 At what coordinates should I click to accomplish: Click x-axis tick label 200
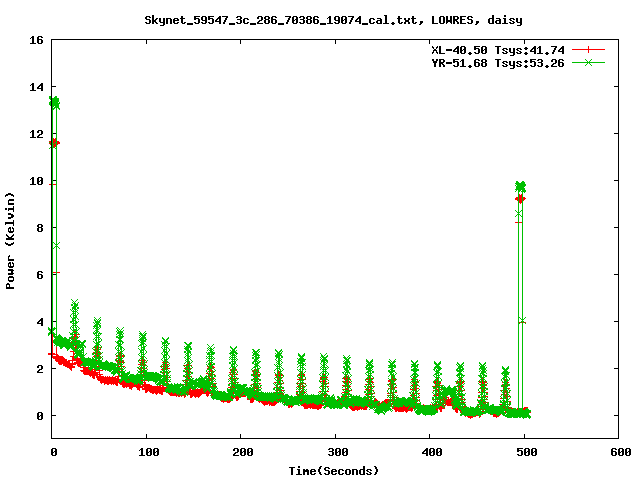(243, 452)
